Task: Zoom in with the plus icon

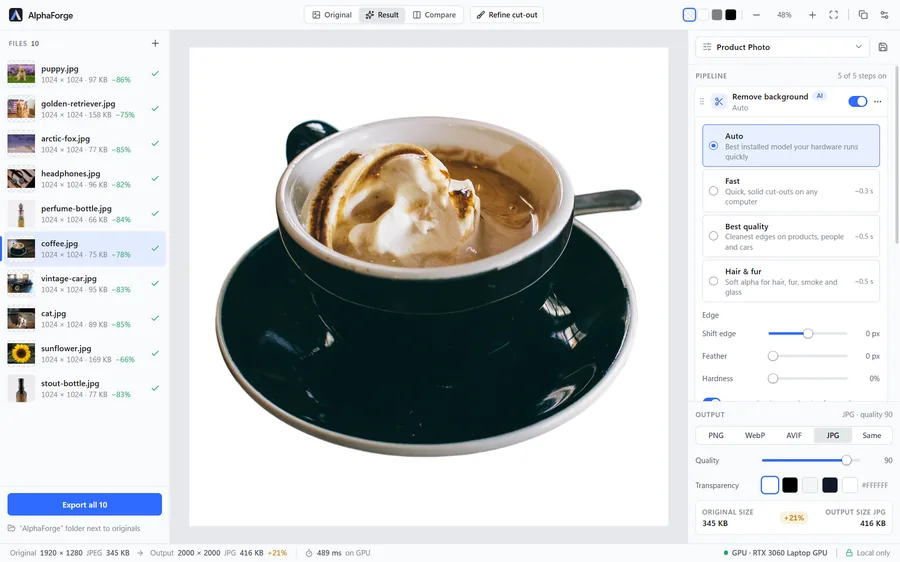Action: (x=812, y=15)
